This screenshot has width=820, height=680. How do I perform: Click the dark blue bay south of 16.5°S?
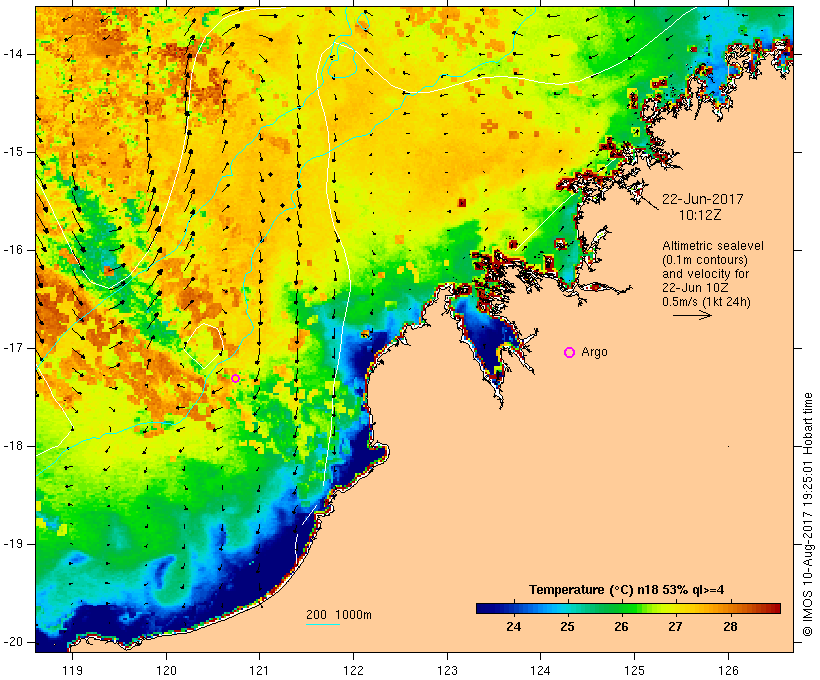pos(486,335)
